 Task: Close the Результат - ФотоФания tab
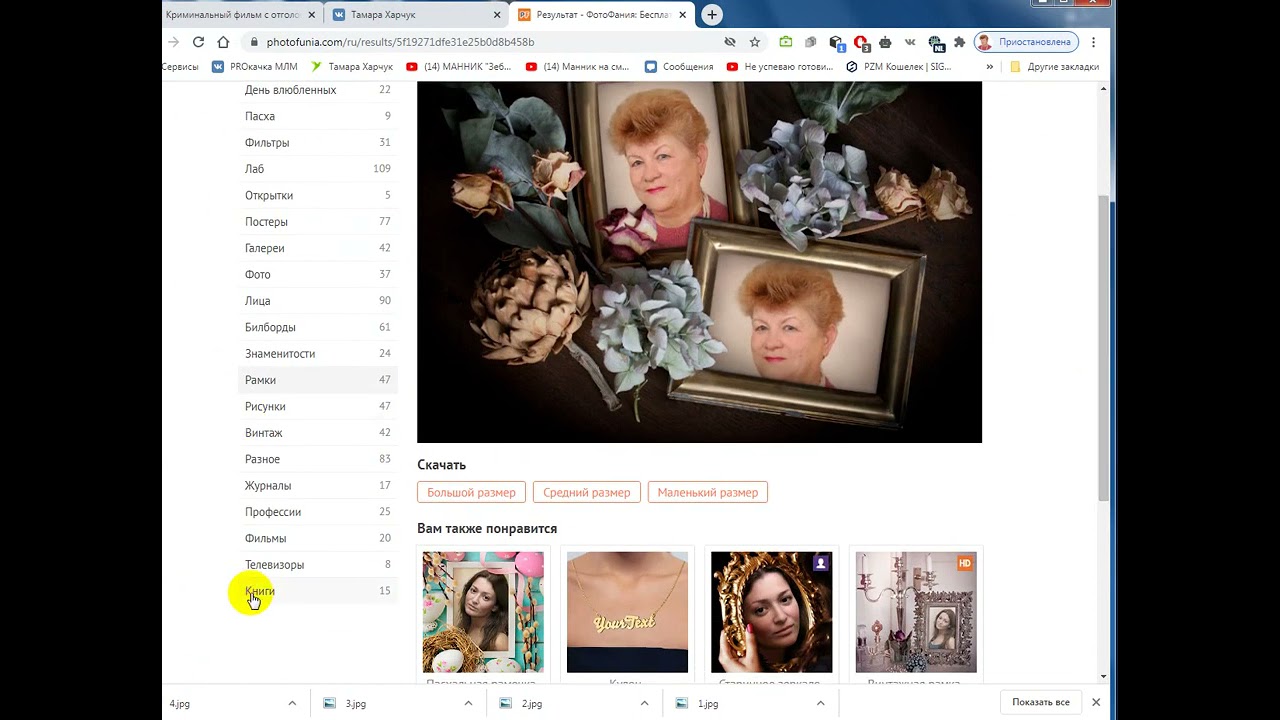683,15
